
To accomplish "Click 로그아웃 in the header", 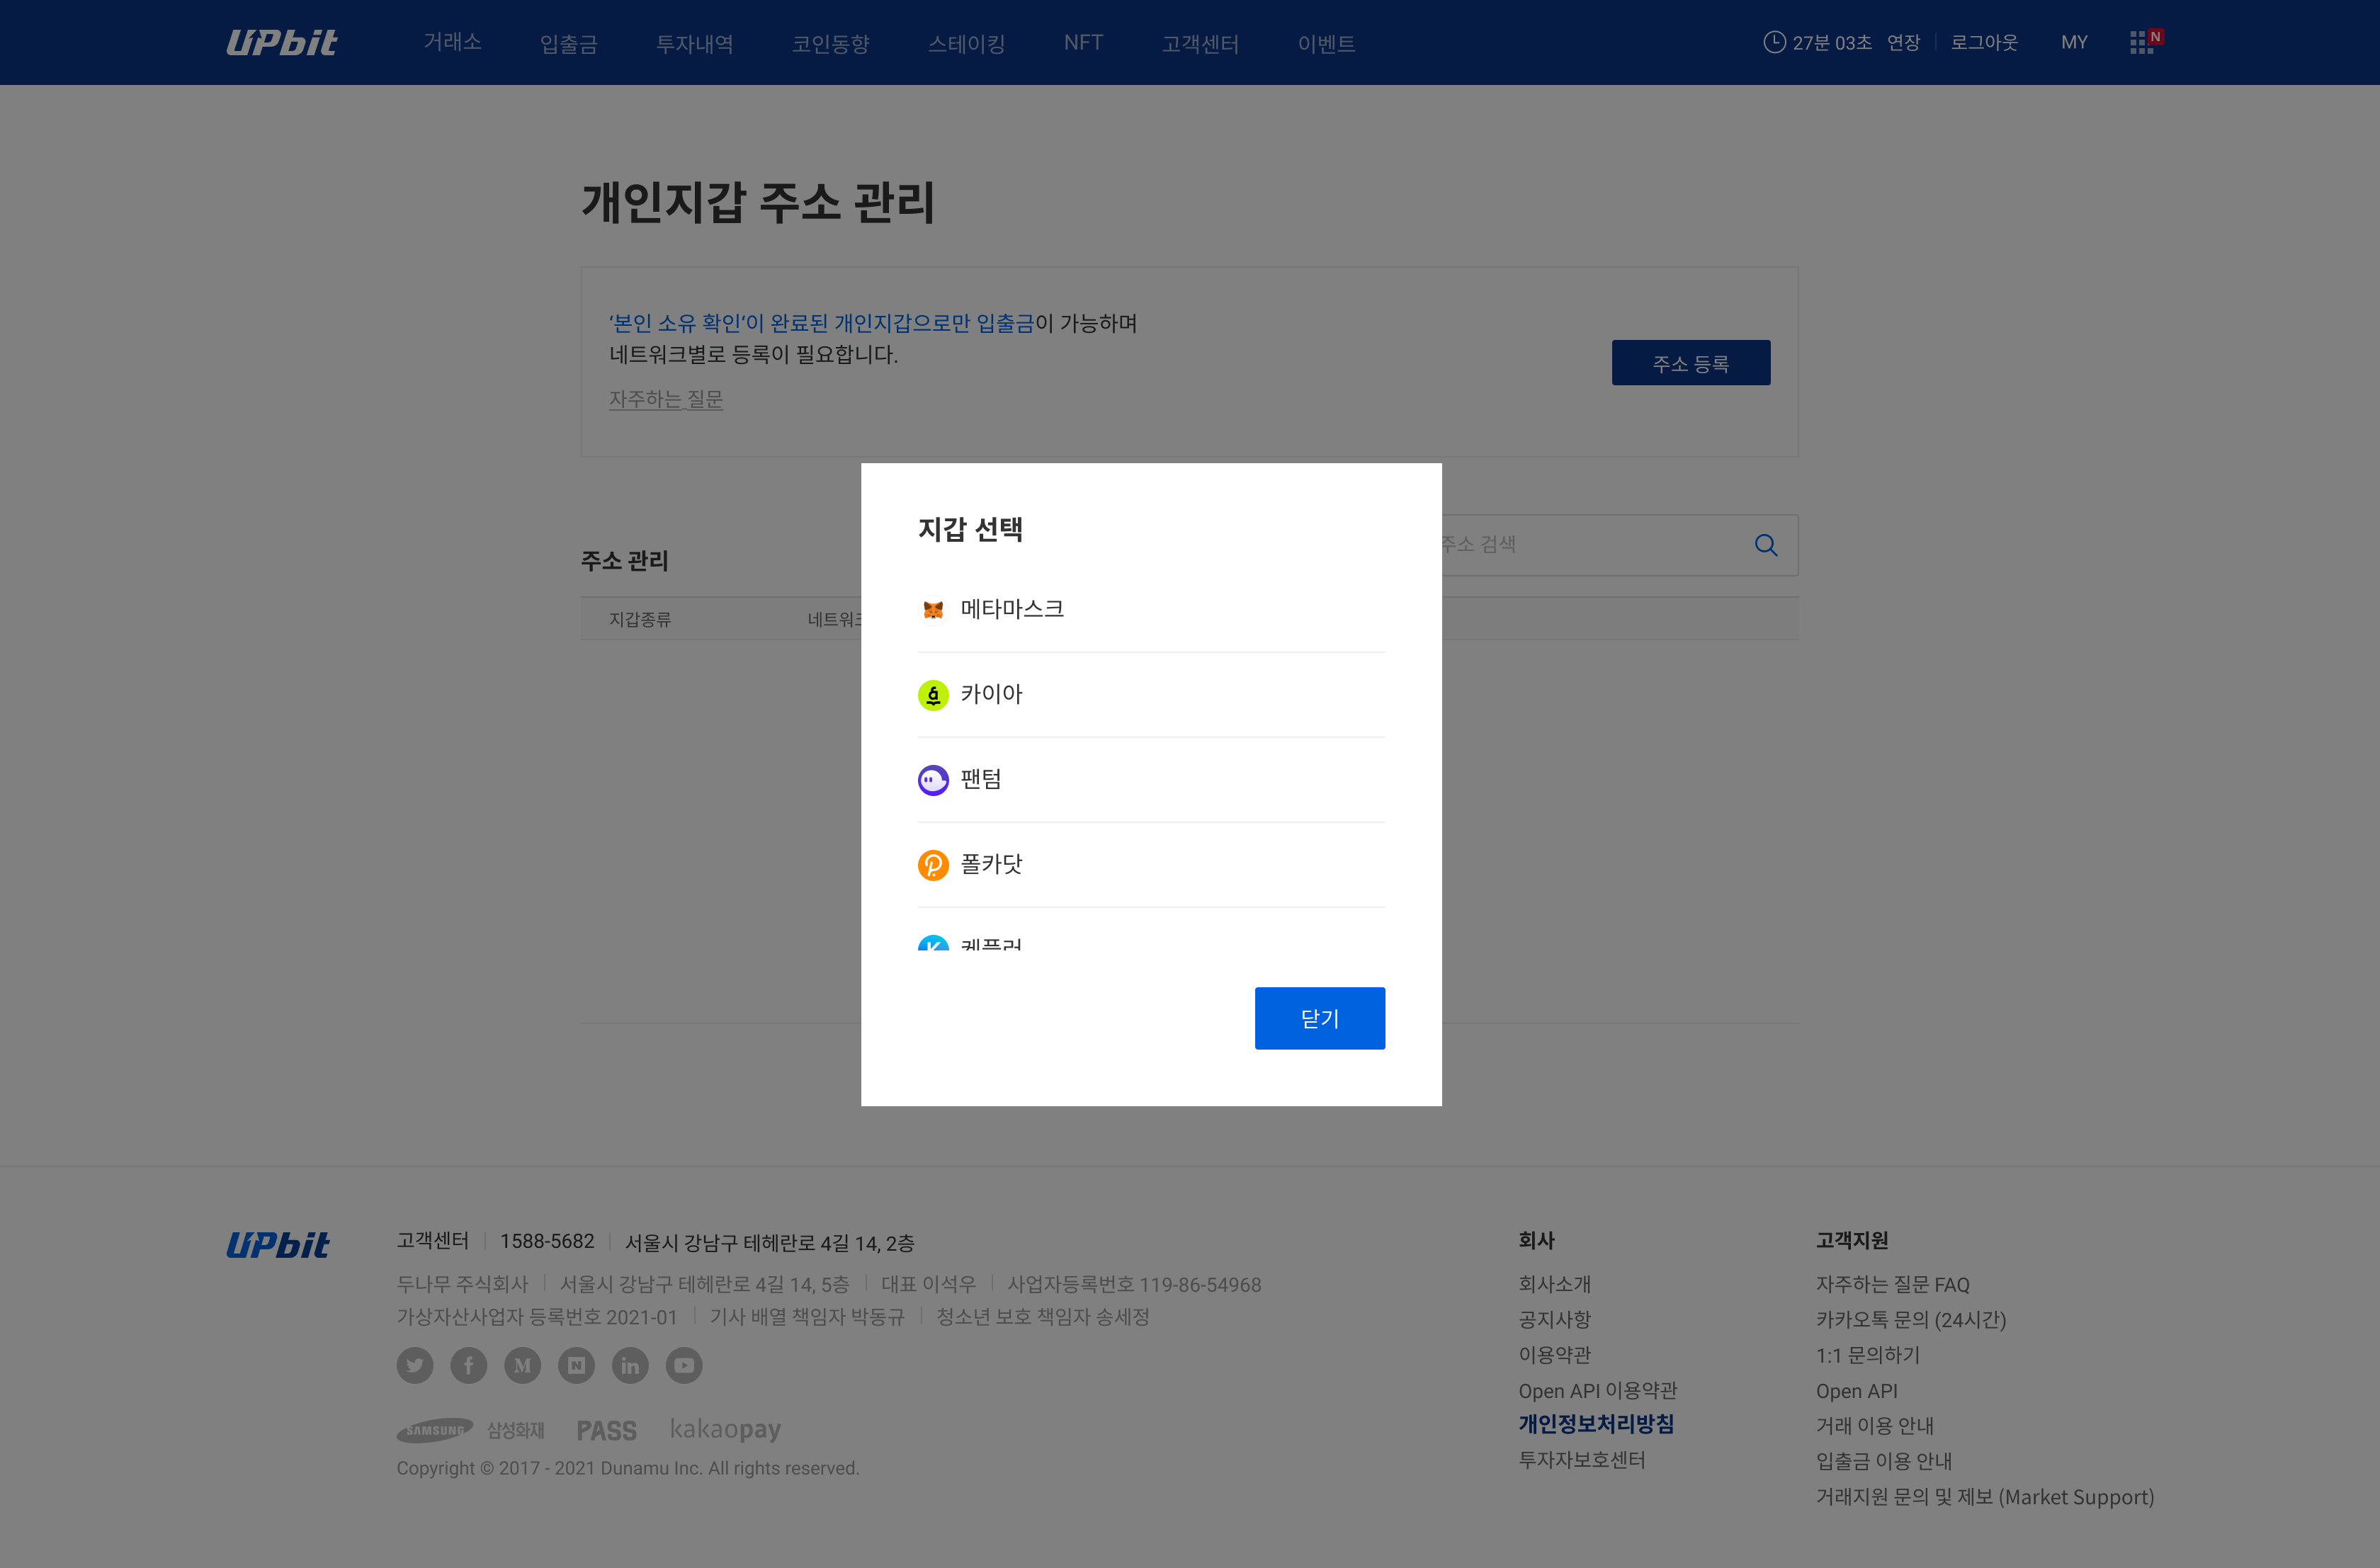I will click(x=1984, y=42).
